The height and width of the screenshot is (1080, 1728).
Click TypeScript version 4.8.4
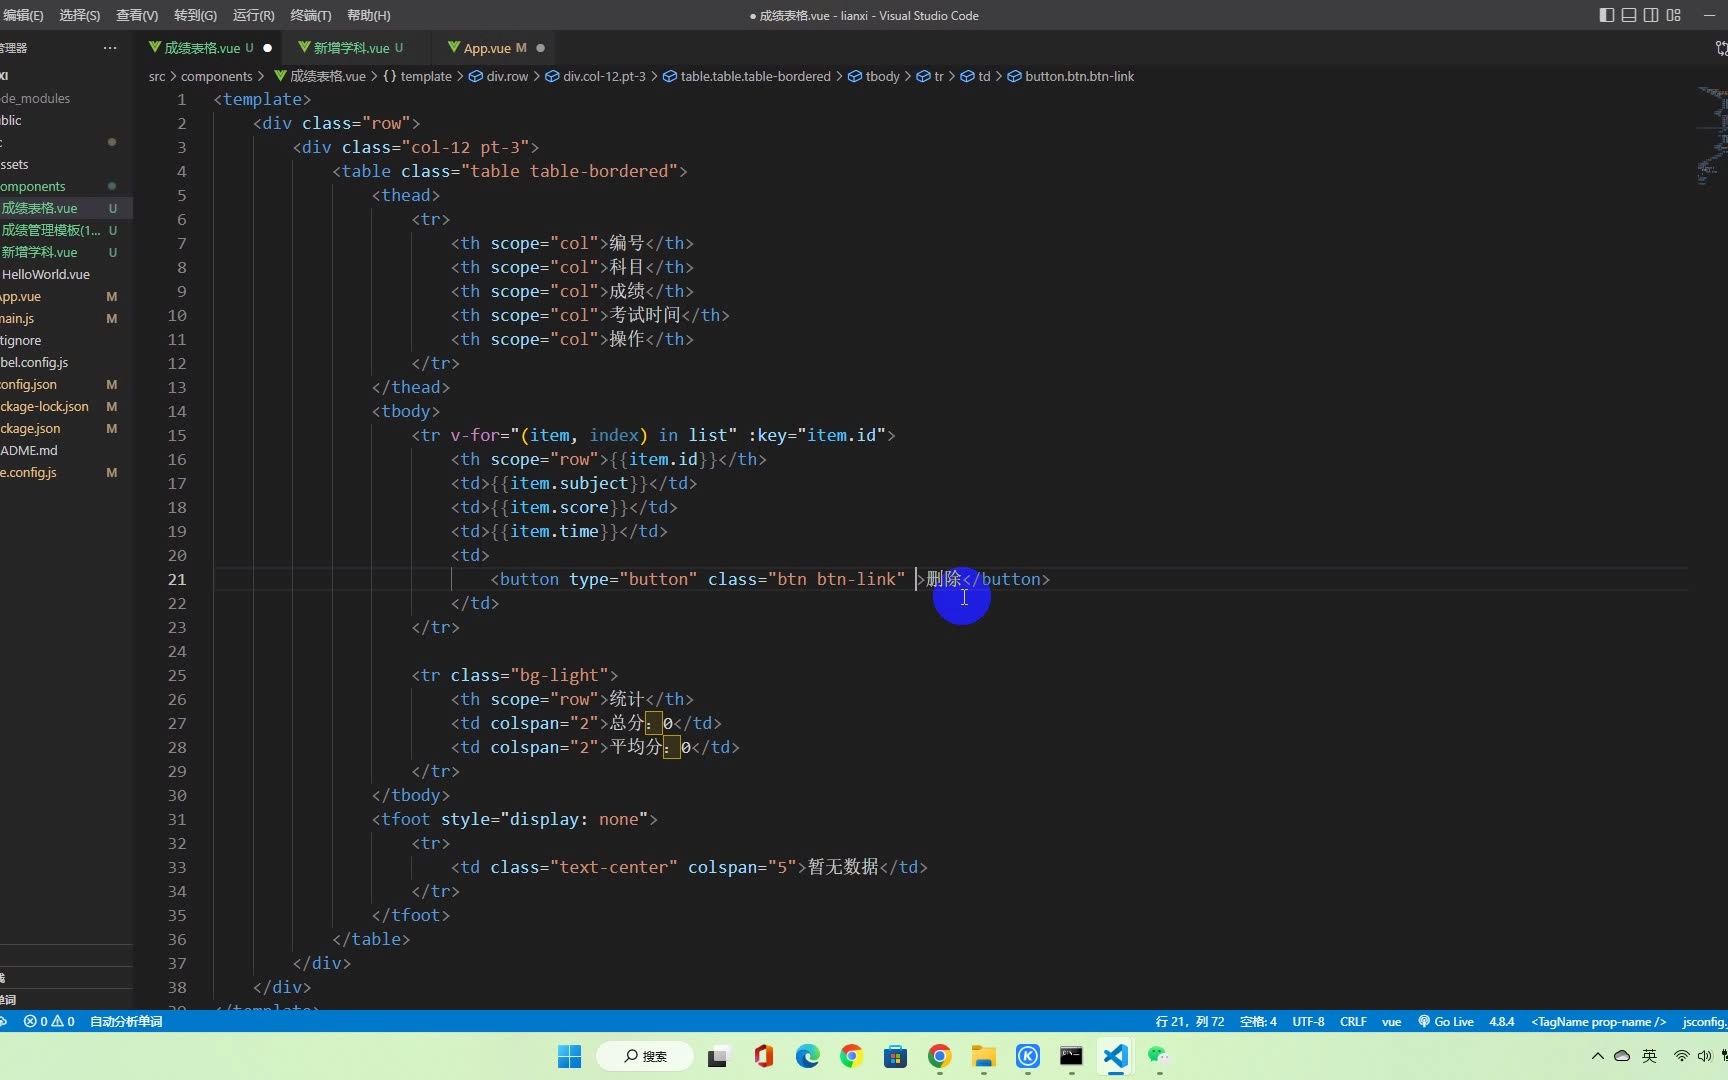tap(1501, 1021)
